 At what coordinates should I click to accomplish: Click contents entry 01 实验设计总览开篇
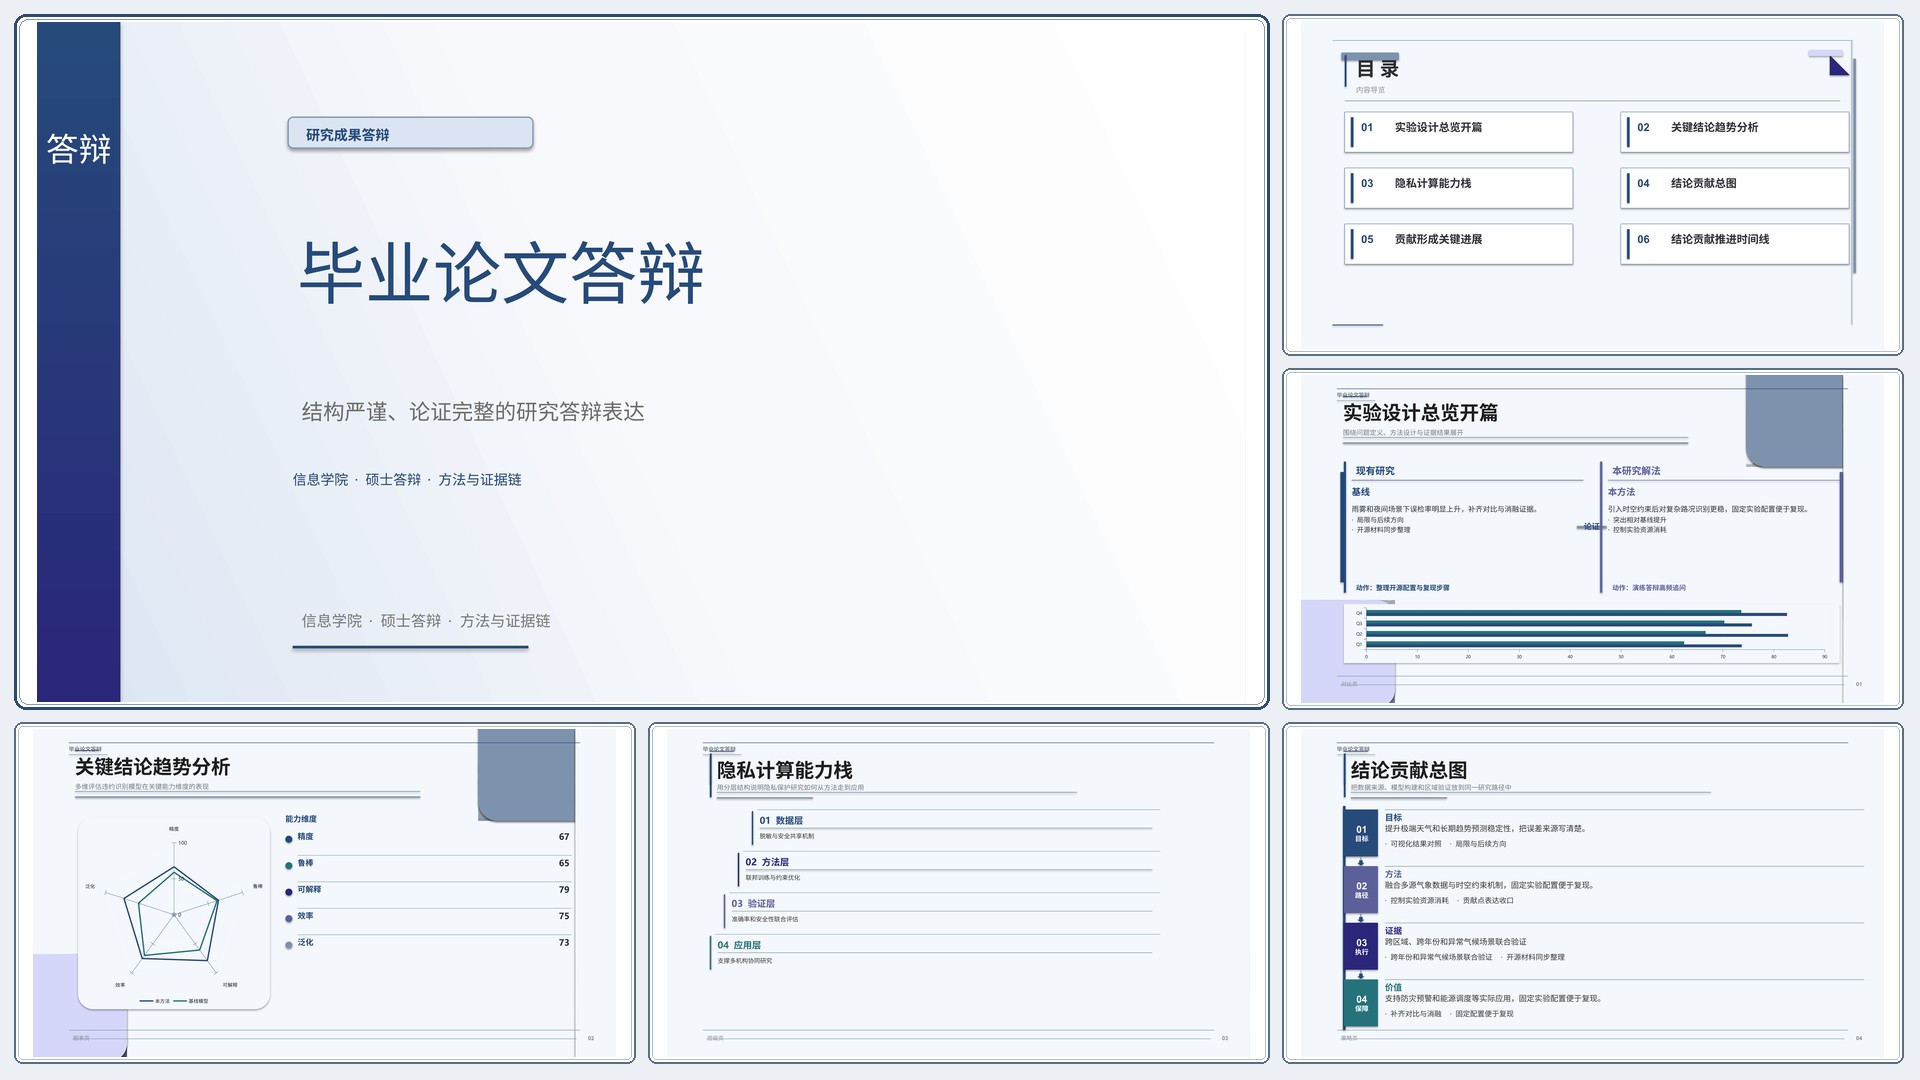click(x=1459, y=132)
